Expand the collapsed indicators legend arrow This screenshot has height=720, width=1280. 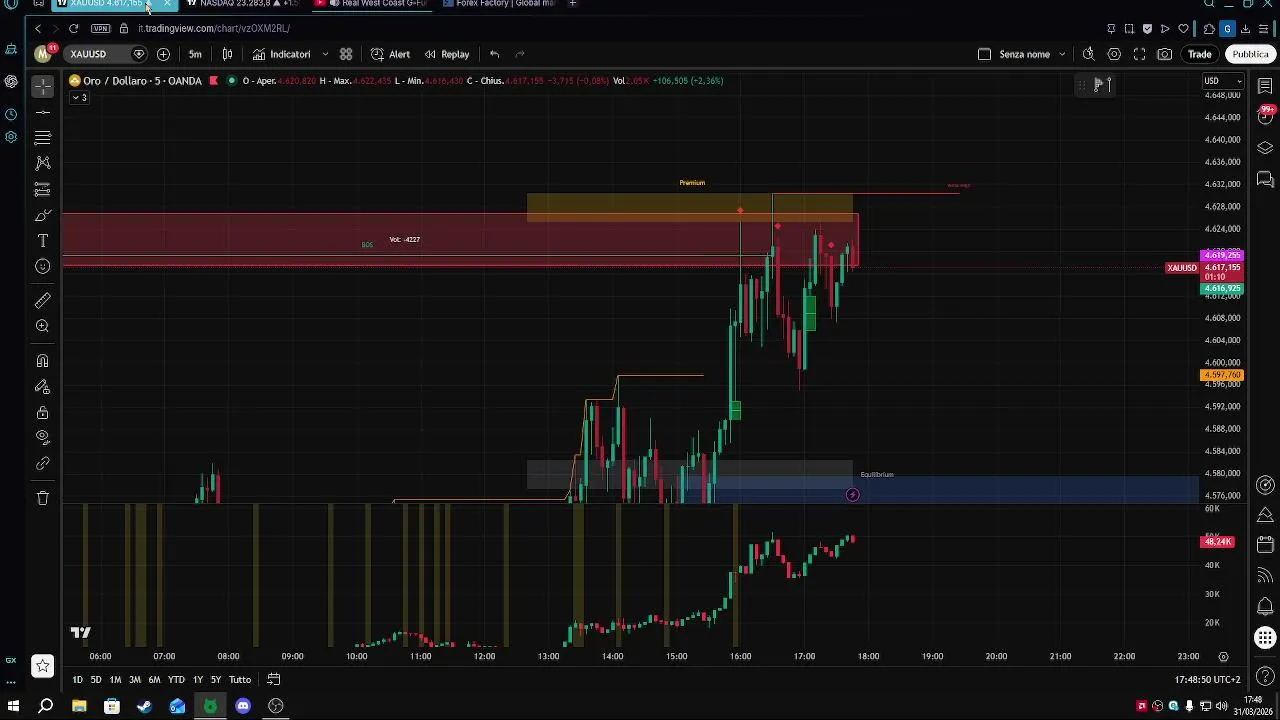(78, 97)
